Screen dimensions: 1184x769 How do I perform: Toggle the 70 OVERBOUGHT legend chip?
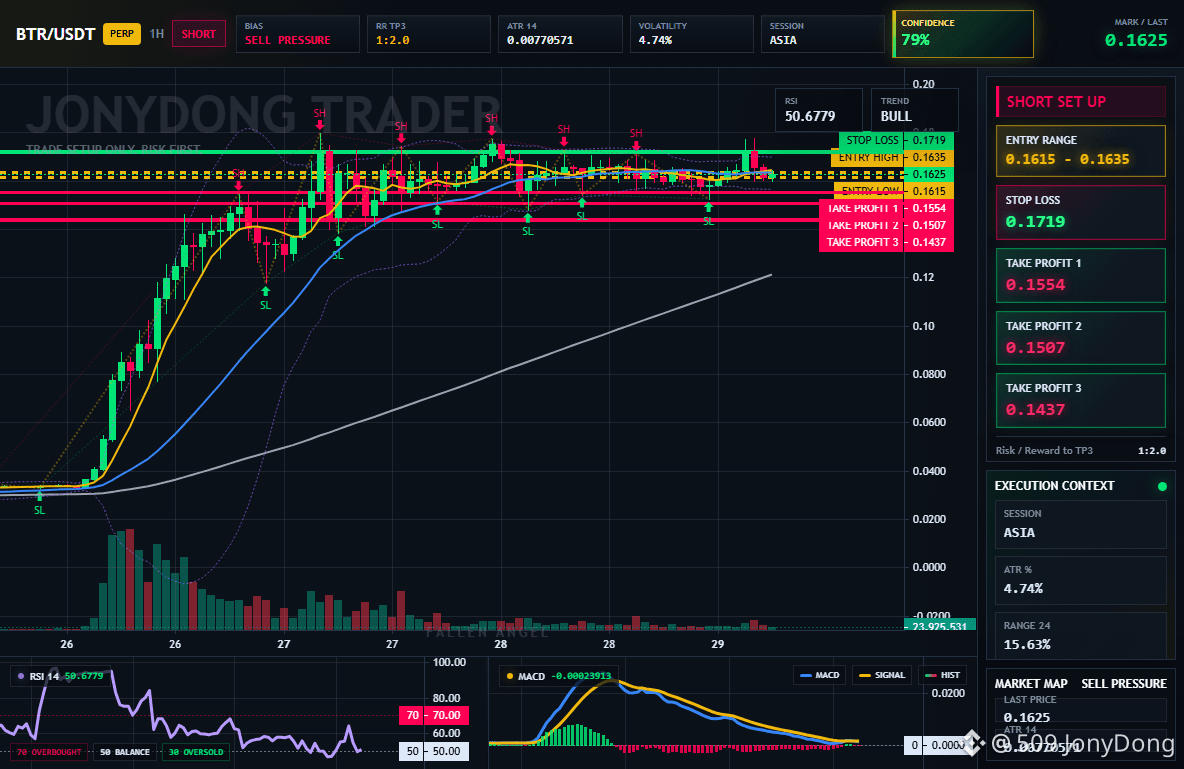coord(48,752)
